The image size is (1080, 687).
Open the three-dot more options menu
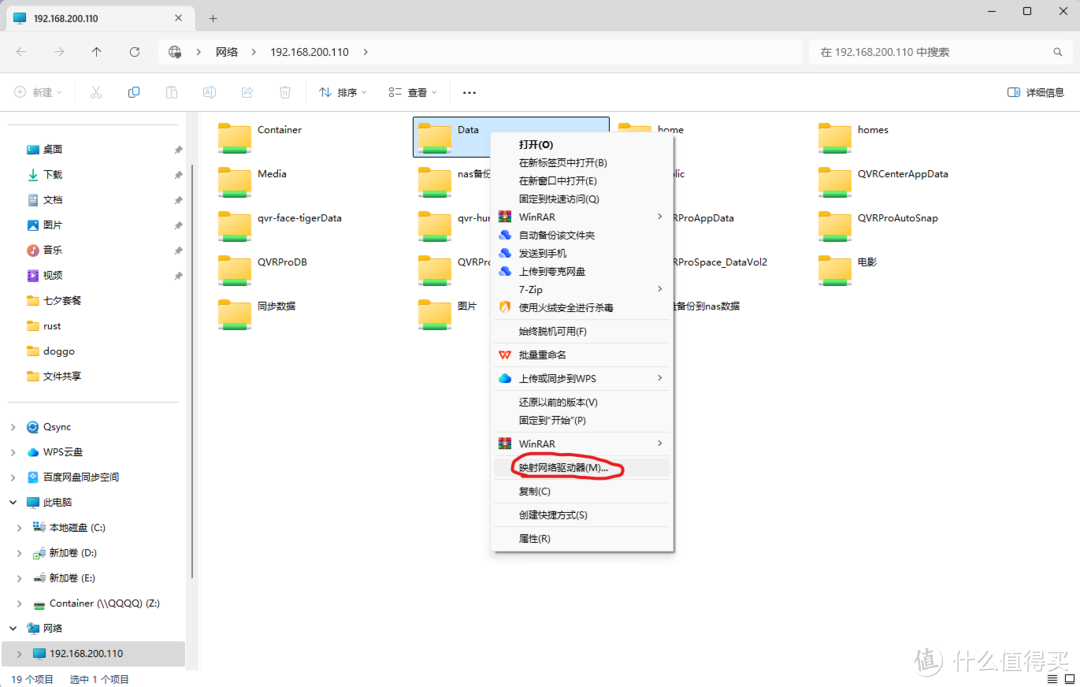(469, 92)
